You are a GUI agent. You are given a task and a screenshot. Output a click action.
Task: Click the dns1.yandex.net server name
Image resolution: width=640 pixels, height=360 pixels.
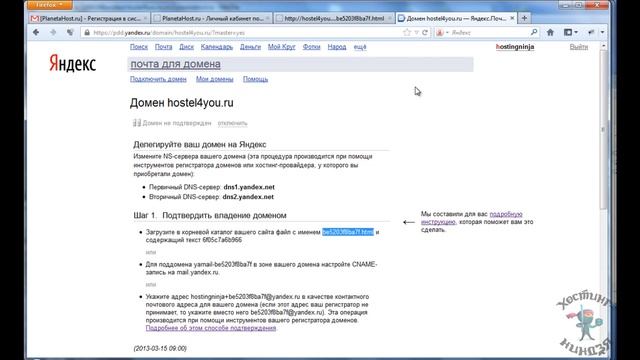click(249, 187)
